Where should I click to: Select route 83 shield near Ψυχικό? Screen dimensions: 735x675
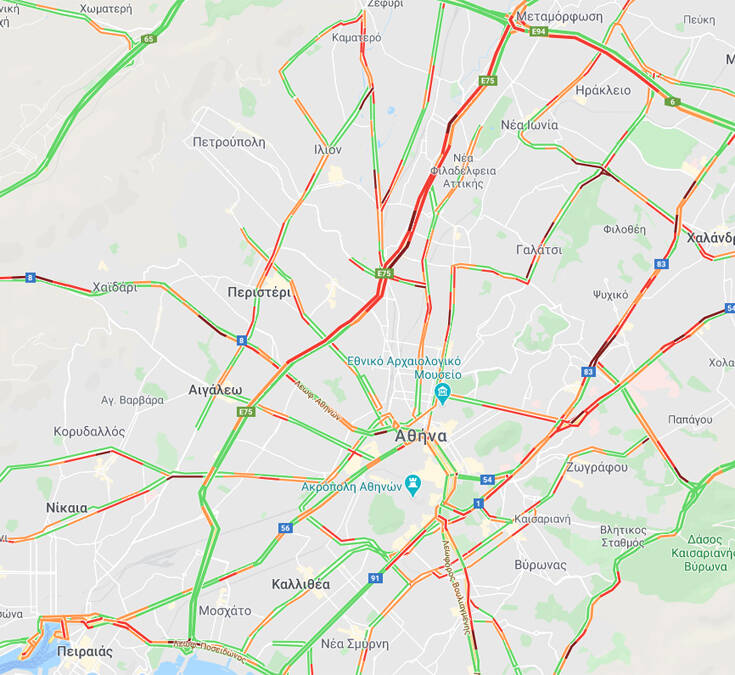pyautogui.click(x=661, y=264)
